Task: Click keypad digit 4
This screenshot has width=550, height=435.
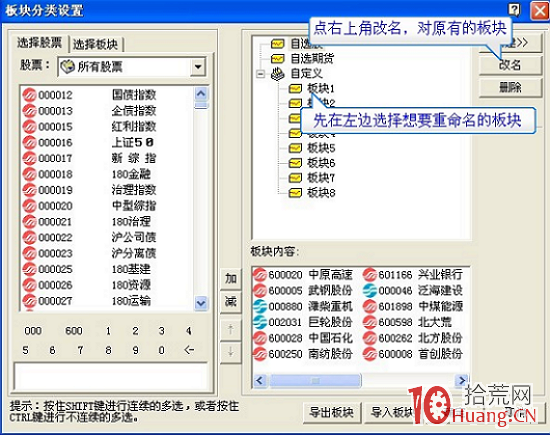Action: pos(189,331)
